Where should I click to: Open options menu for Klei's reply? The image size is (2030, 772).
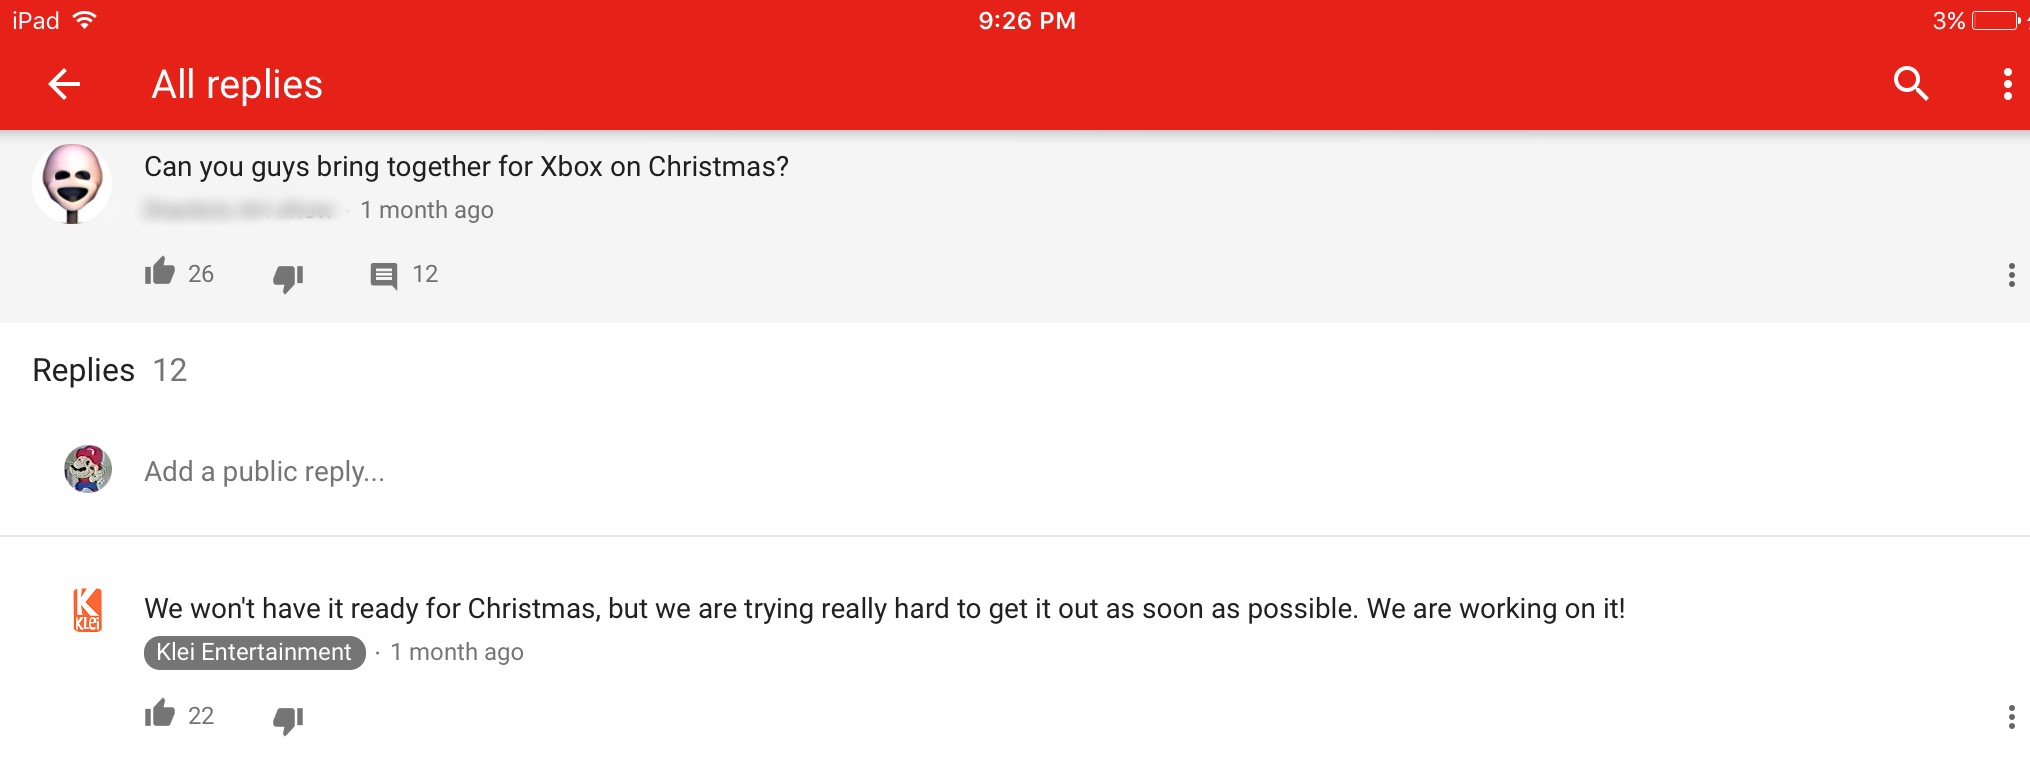tap(2011, 716)
